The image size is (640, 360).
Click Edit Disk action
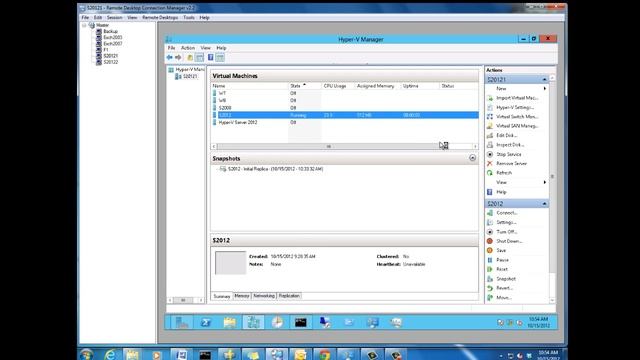506,136
